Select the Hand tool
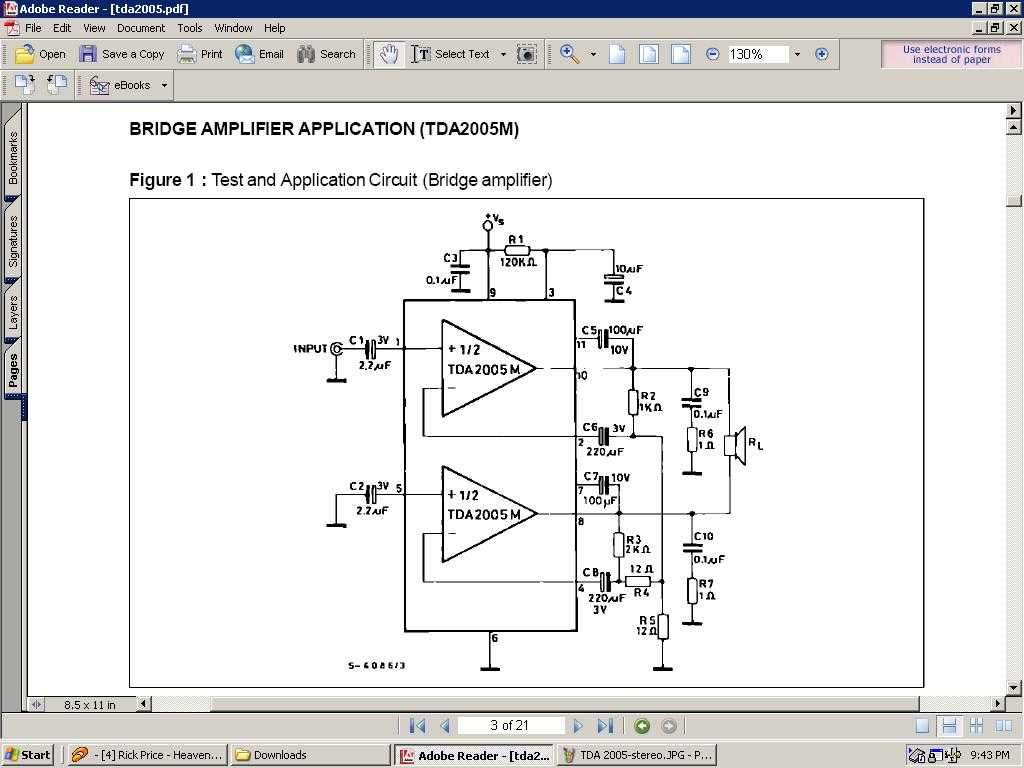1024x768 pixels. [x=389, y=54]
